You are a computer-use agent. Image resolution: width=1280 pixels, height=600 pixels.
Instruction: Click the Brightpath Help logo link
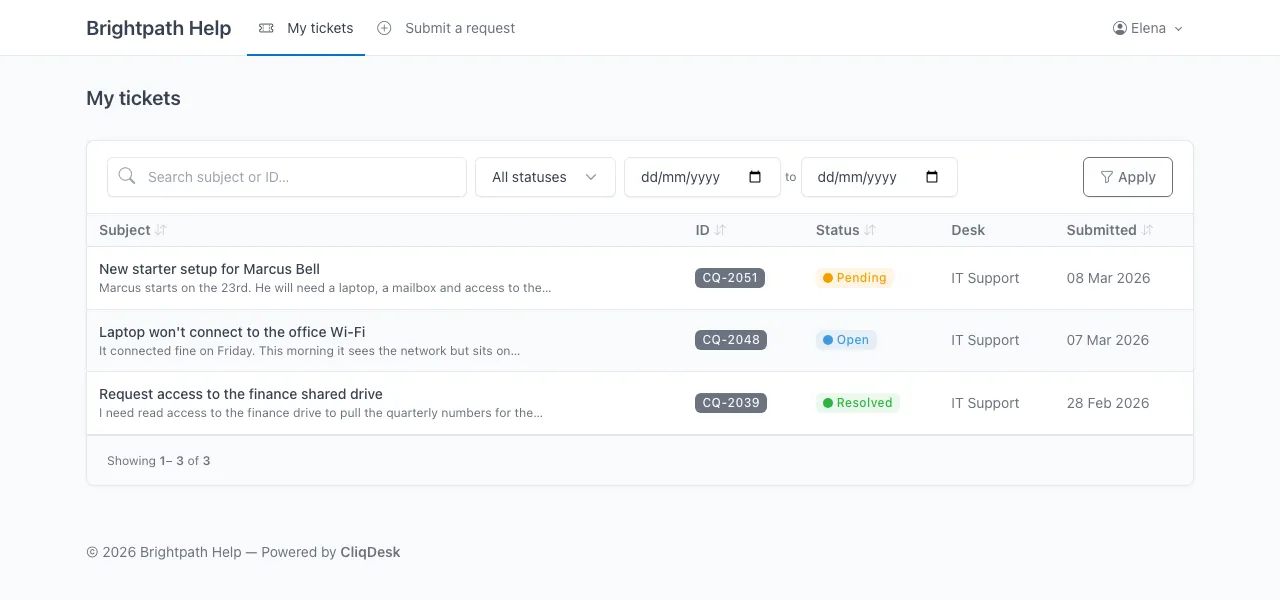pos(159,28)
